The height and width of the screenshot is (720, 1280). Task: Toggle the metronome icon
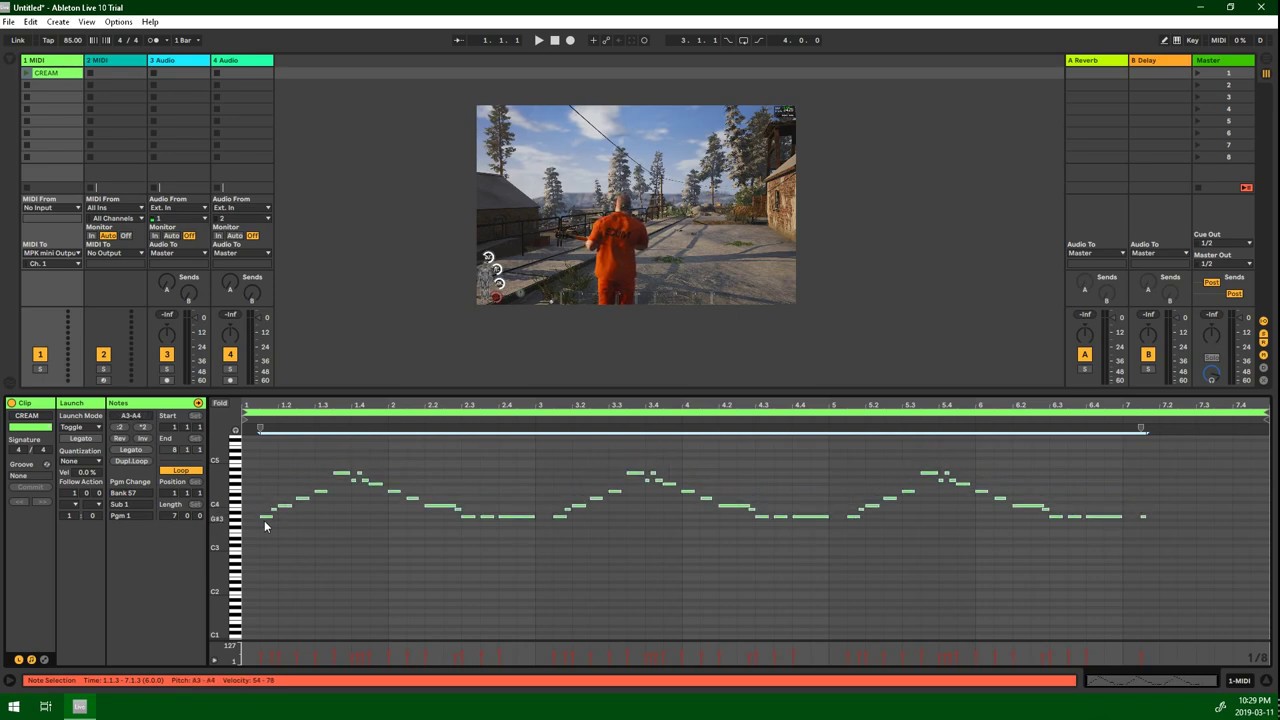click(x=154, y=40)
